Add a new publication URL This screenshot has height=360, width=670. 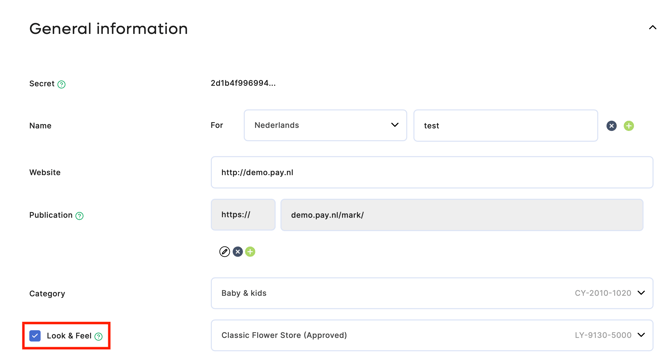[x=250, y=252]
